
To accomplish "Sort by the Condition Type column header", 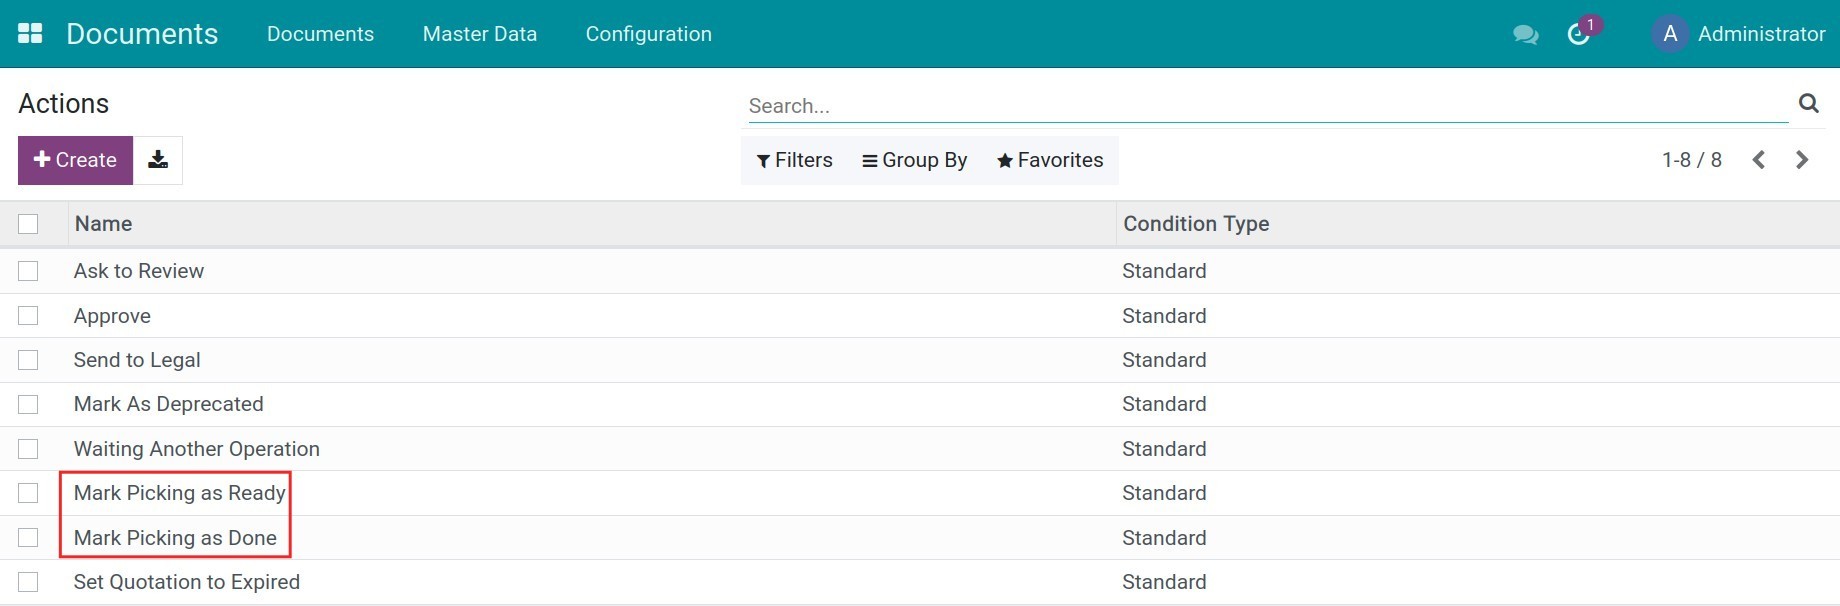I will point(1196,224).
